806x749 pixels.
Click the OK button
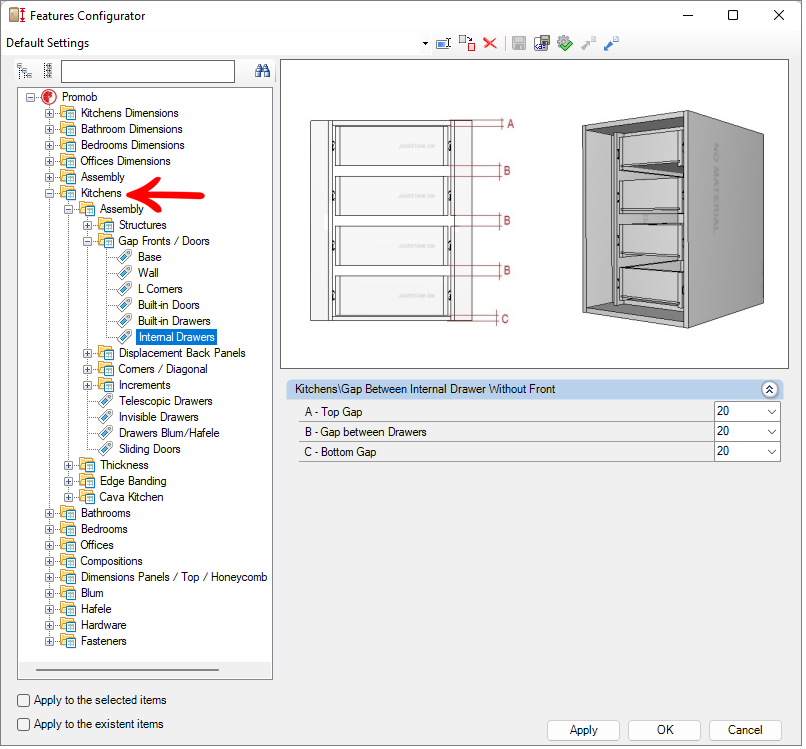(x=664, y=730)
